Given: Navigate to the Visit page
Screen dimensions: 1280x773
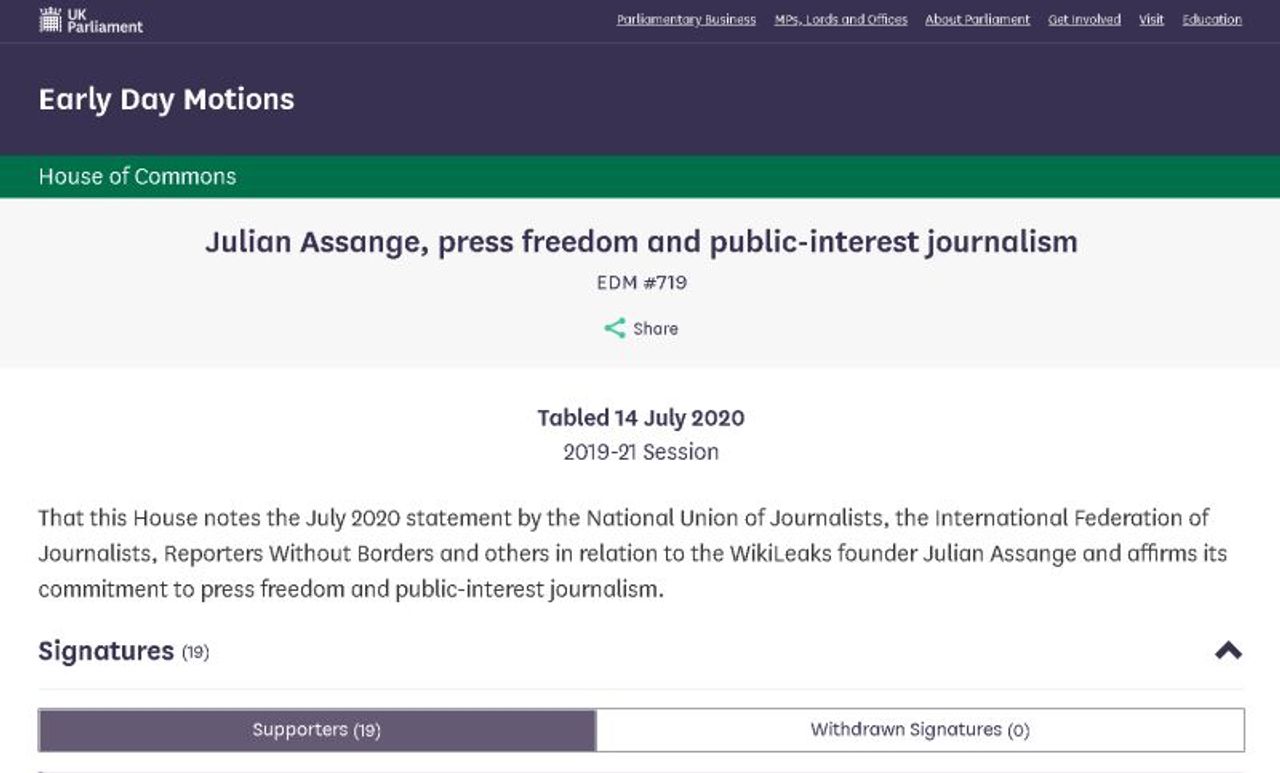Looking at the screenshot, I should [1151, 20].
